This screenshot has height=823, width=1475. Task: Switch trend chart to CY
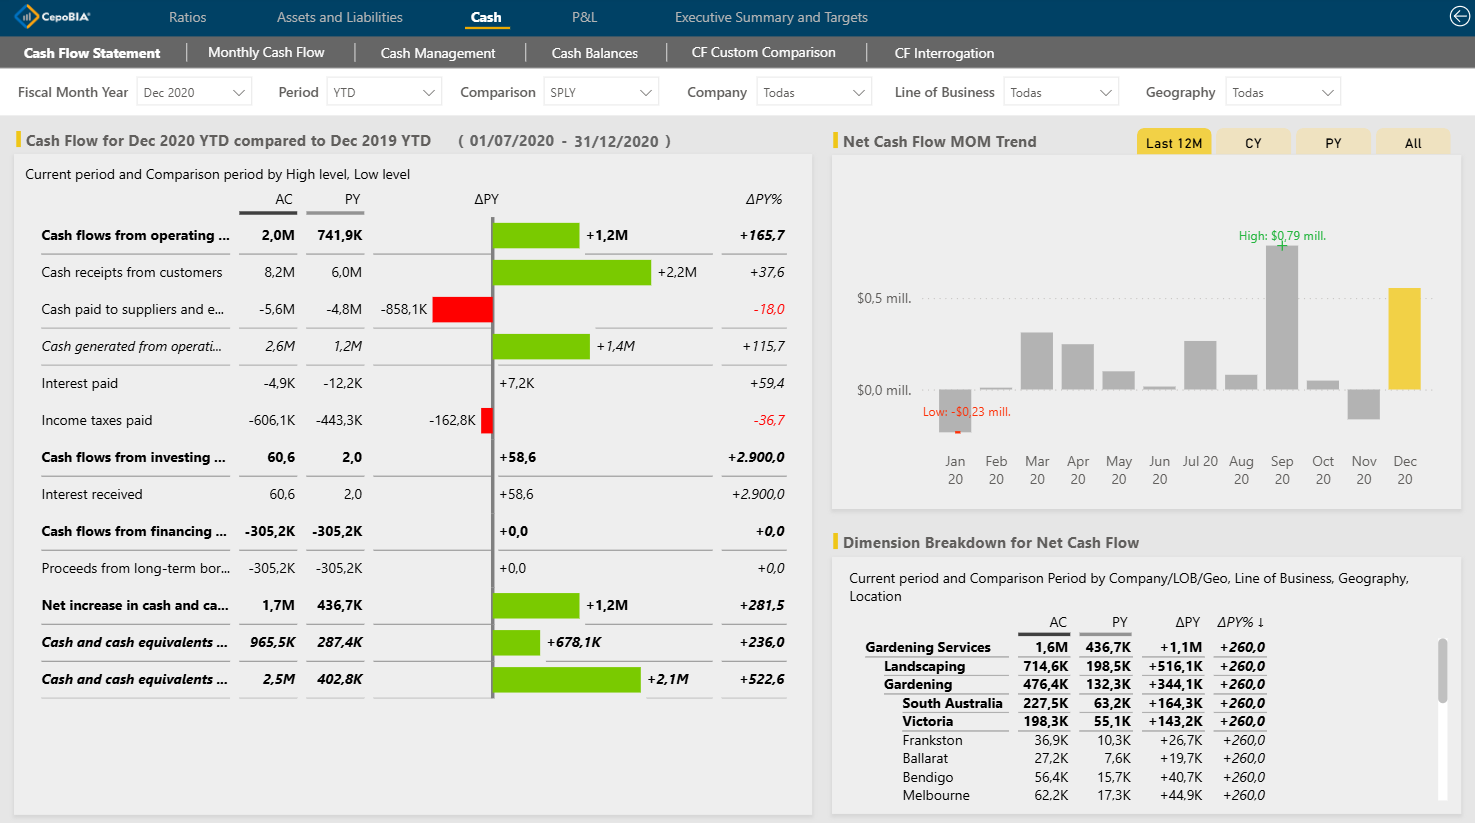pos(1253,143)
